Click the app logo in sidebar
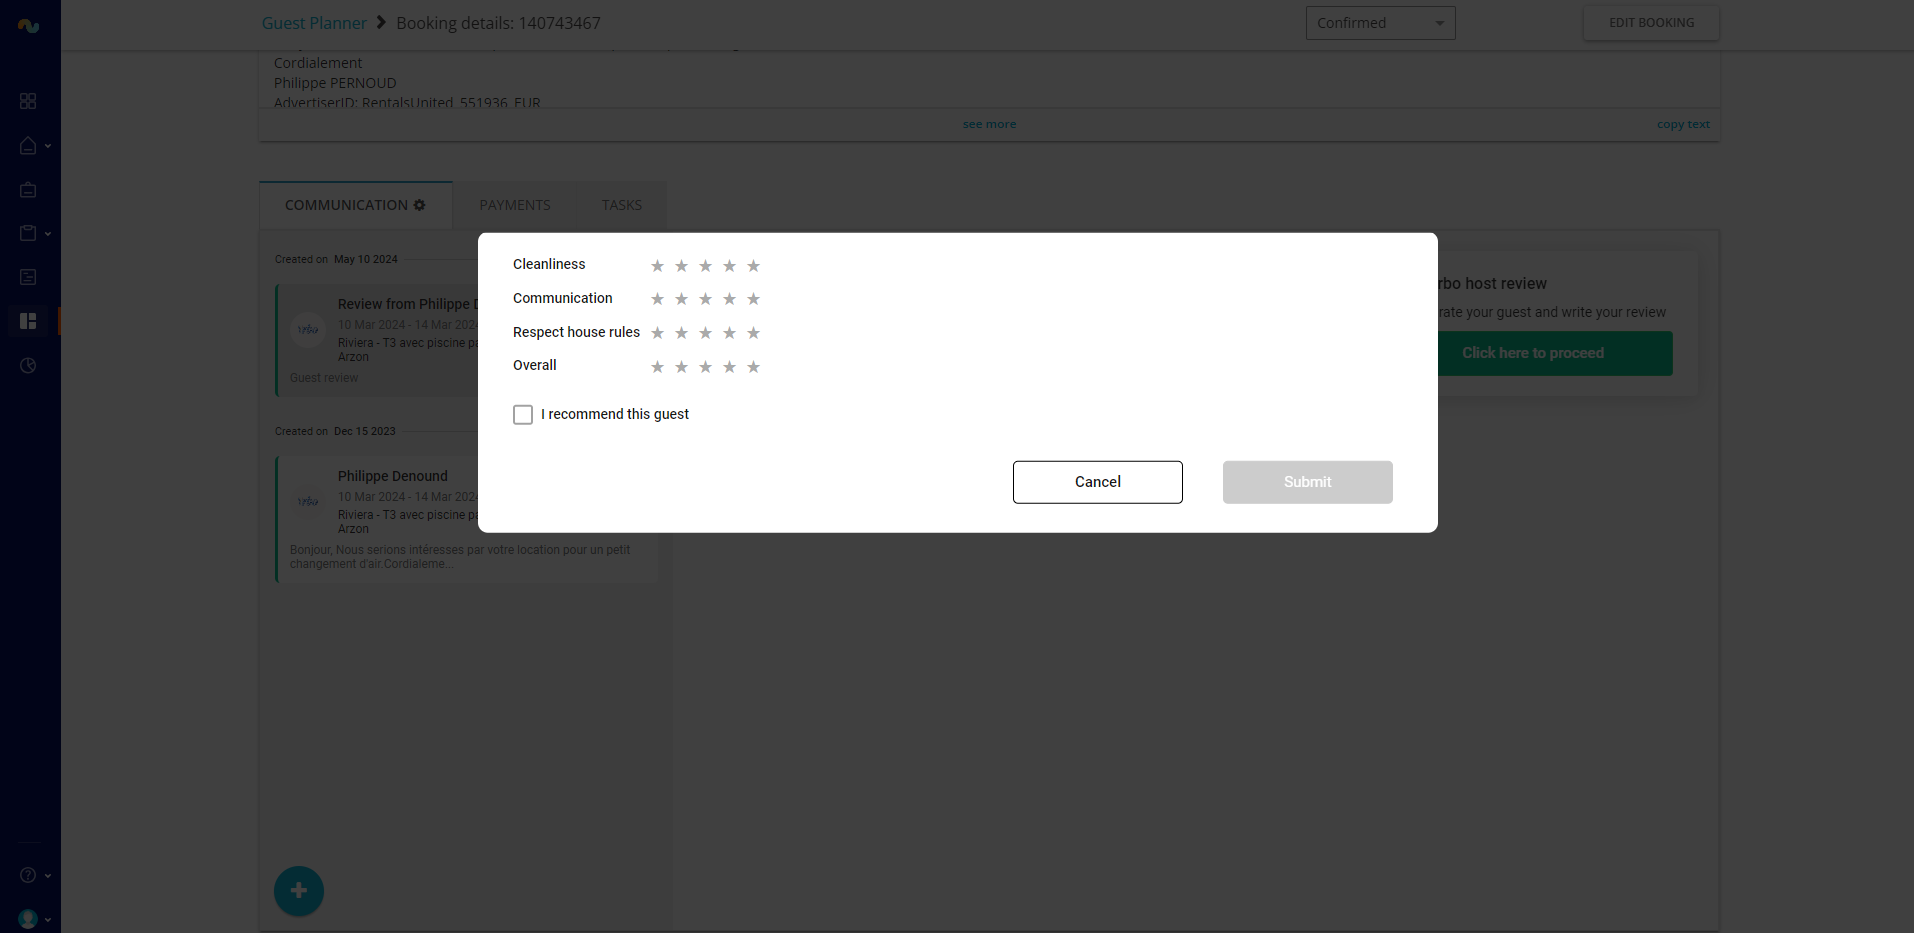The image size is (1914, 933). tap(28, 26)
